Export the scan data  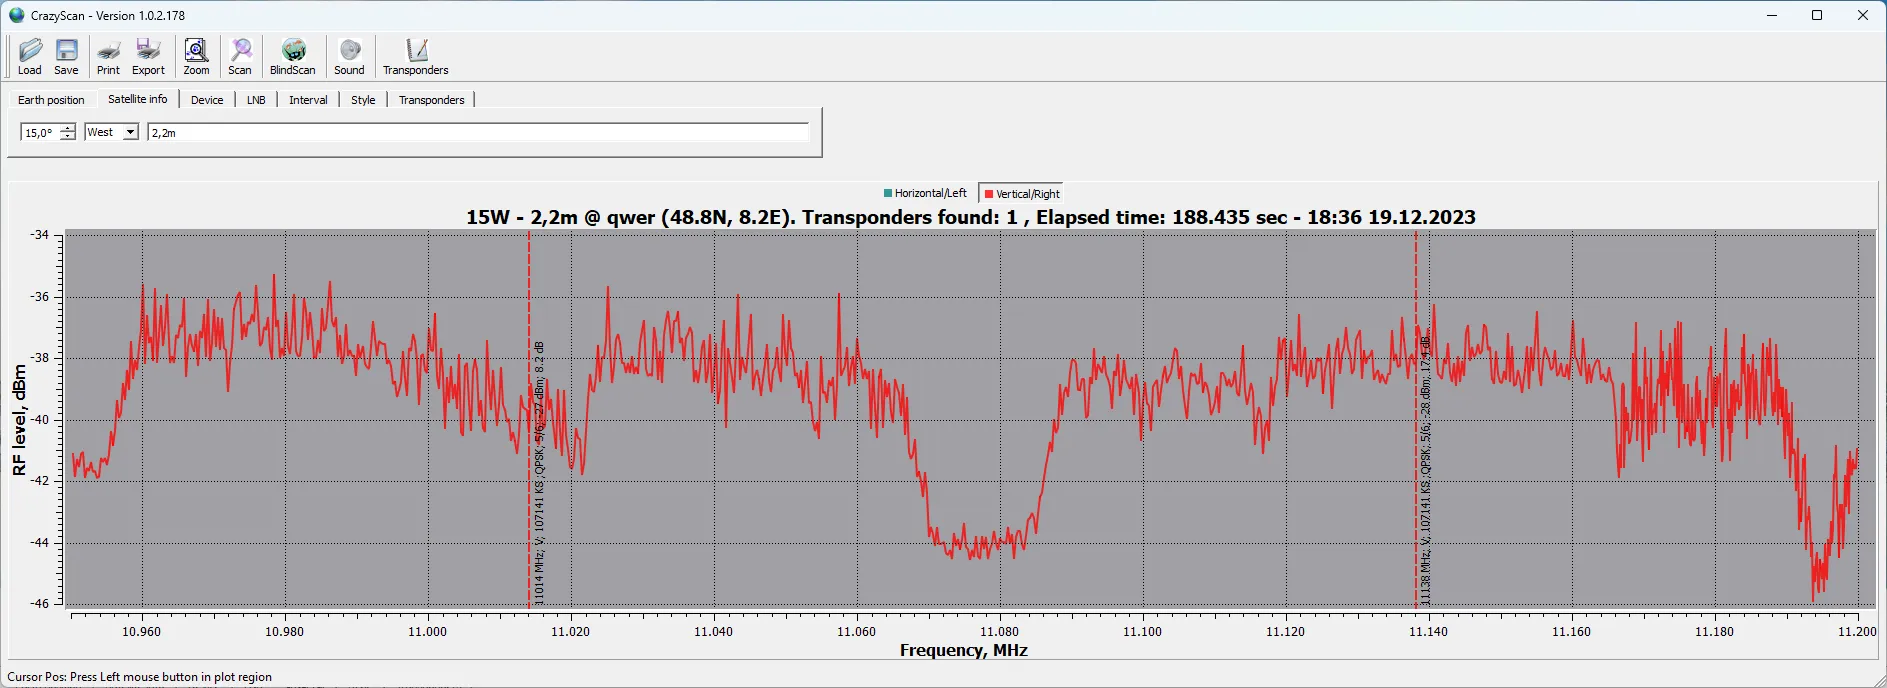(148, 56)
